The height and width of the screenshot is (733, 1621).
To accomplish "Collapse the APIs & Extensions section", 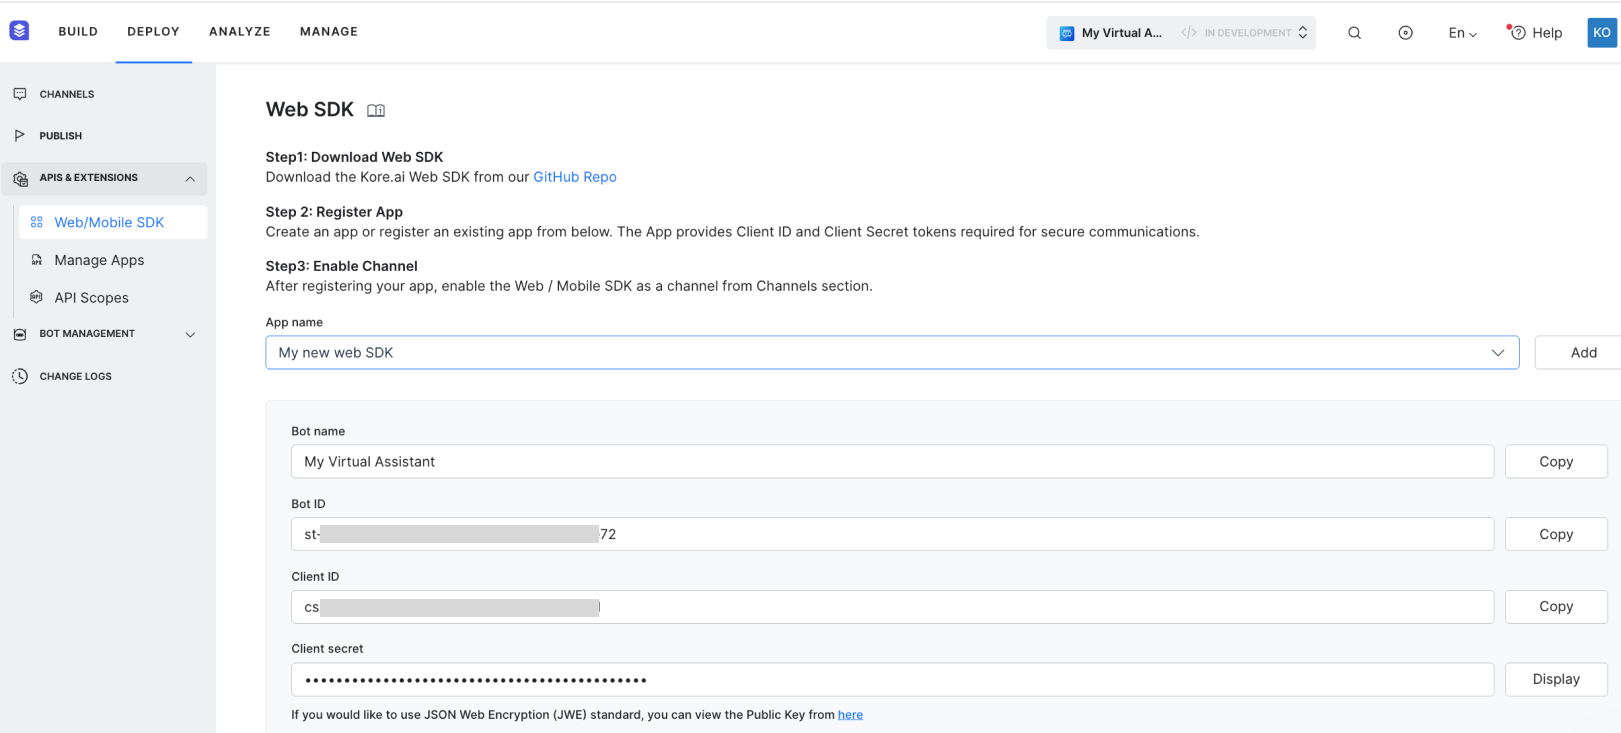I will click(x=190, y=179).
